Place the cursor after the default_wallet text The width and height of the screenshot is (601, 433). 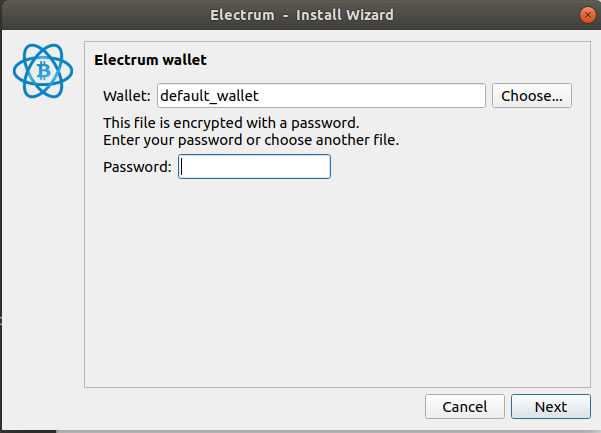[x=260, y=96]
